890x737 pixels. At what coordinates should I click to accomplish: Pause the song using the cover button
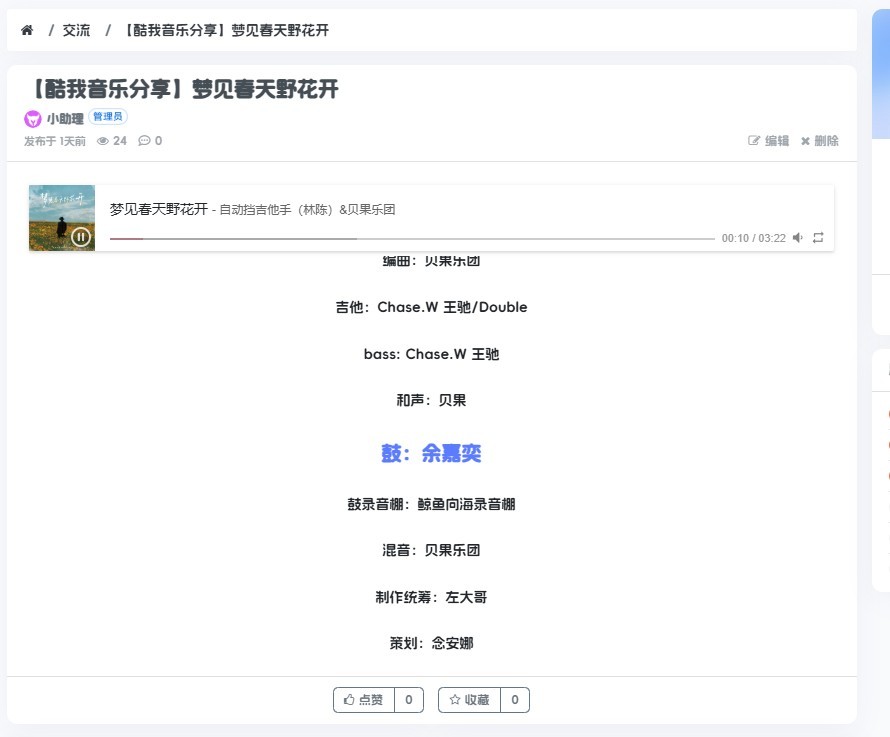coord(81,236)
